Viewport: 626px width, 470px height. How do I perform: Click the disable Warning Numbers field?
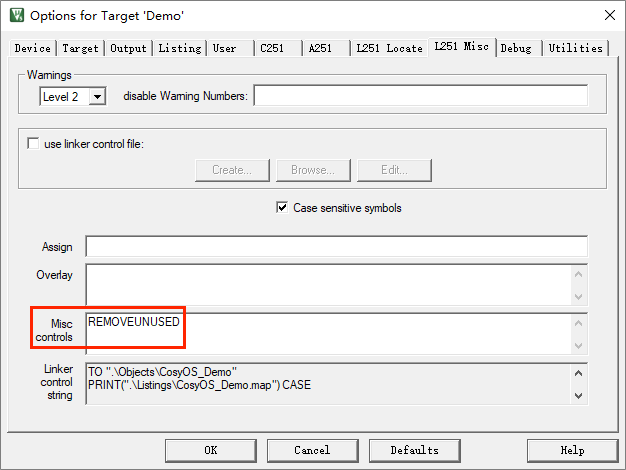[x=420, y=96]
